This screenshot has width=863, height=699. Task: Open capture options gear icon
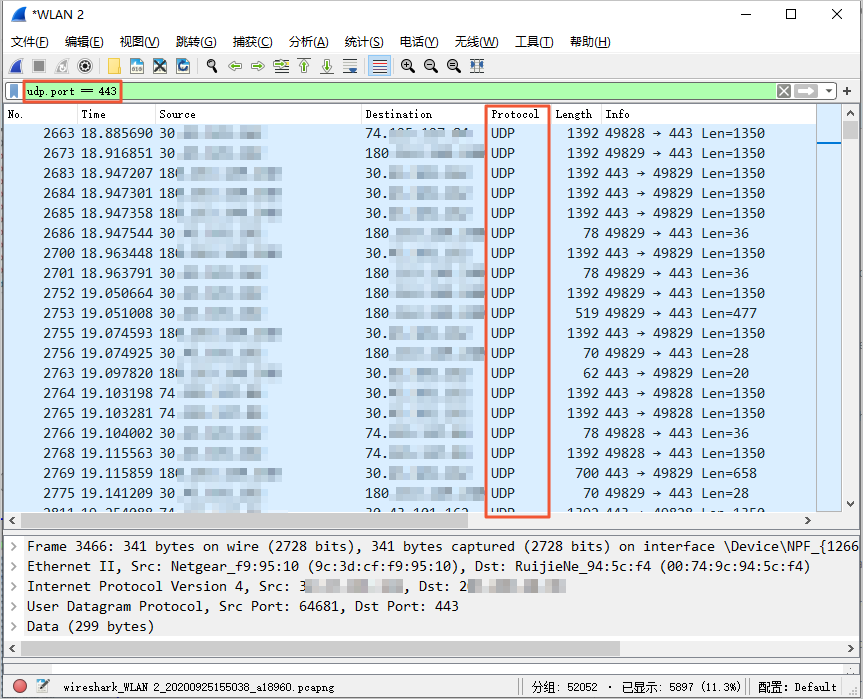pos(85,67)
